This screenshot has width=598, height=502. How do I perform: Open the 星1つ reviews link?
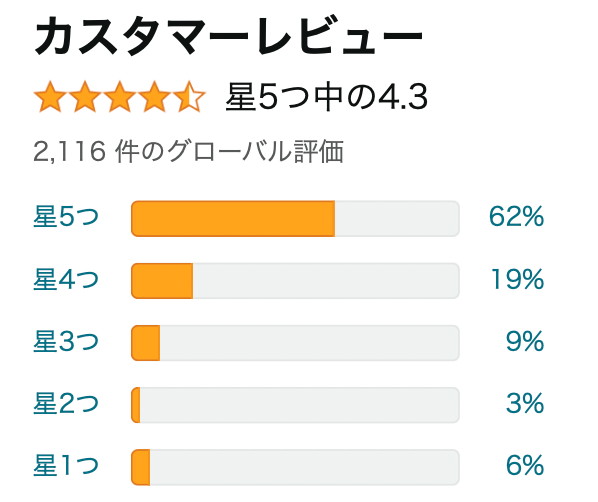tap(66, 466)
